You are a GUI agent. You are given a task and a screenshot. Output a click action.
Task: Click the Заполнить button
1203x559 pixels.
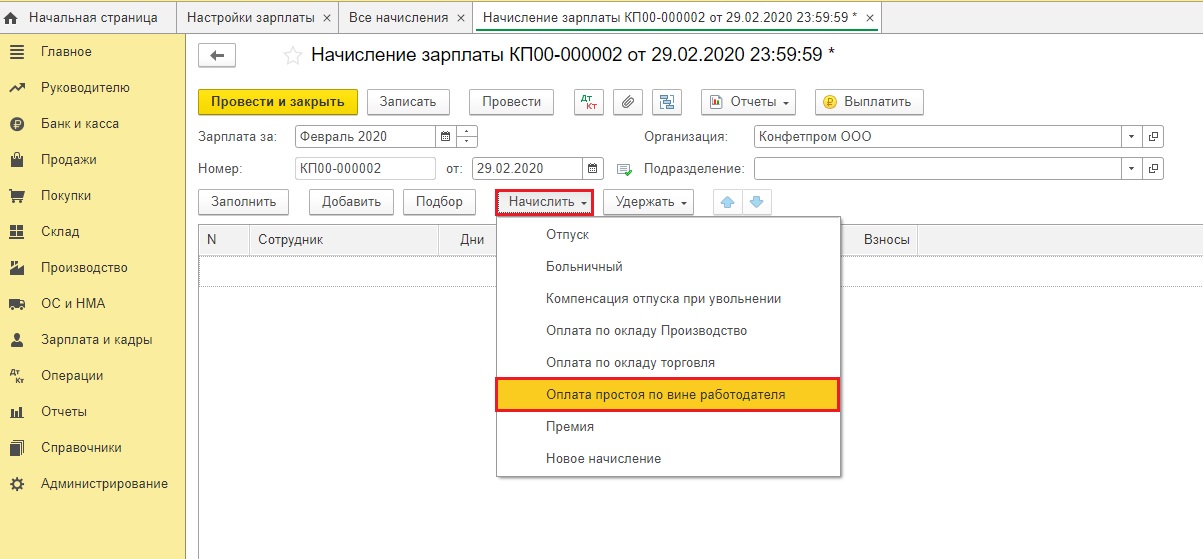tap(243, 202)
